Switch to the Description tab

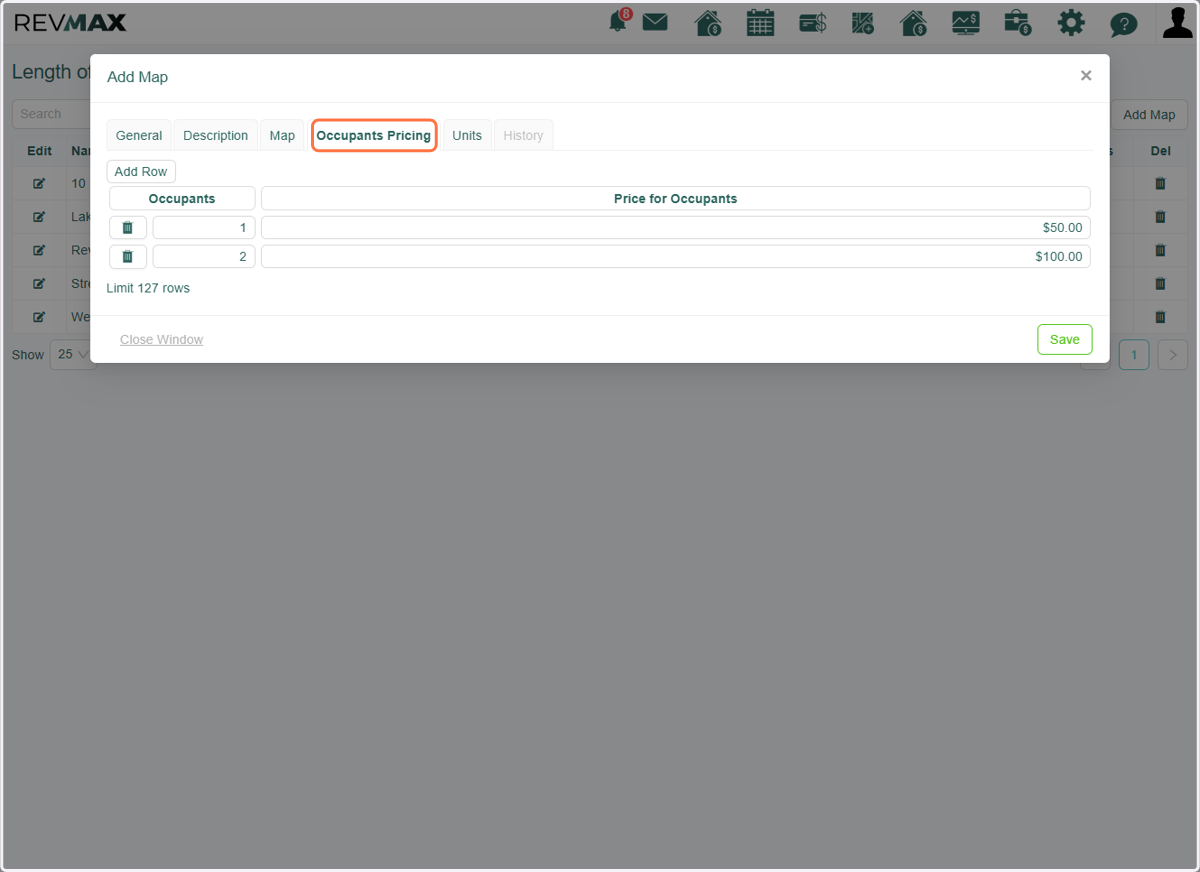pyautogui.click(x=215, y=136)
